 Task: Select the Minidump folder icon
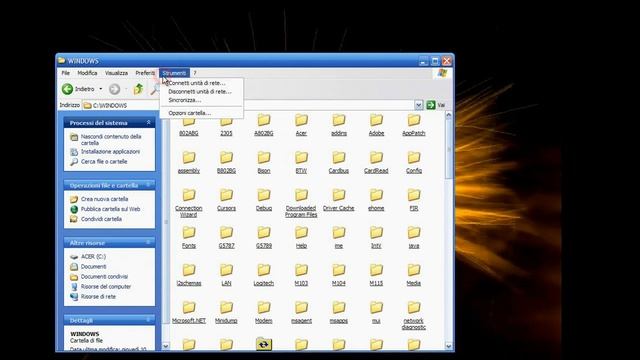[x=226, y=307]
